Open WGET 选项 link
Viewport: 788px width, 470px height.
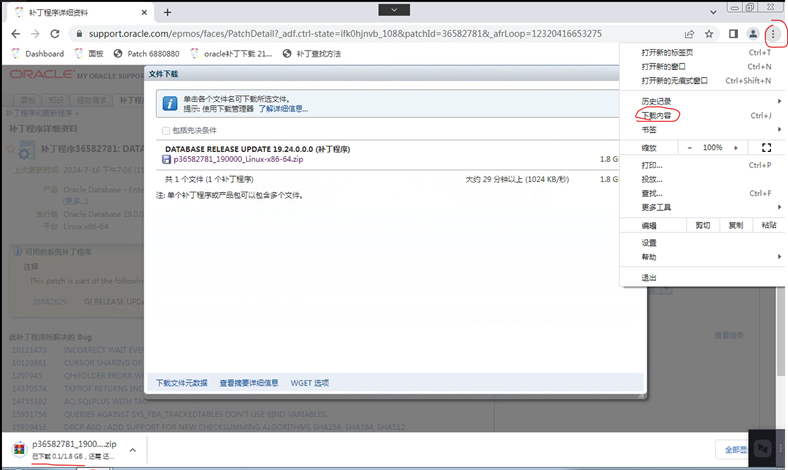(x=310, y=383)
